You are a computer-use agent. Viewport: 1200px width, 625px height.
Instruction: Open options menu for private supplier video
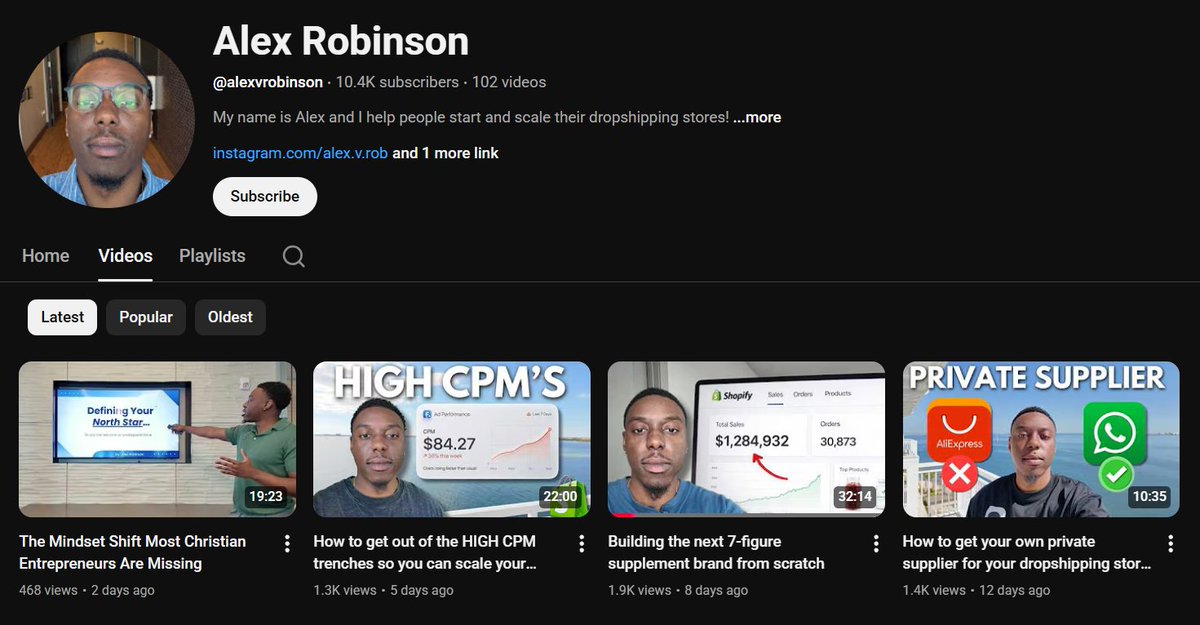1170,543
